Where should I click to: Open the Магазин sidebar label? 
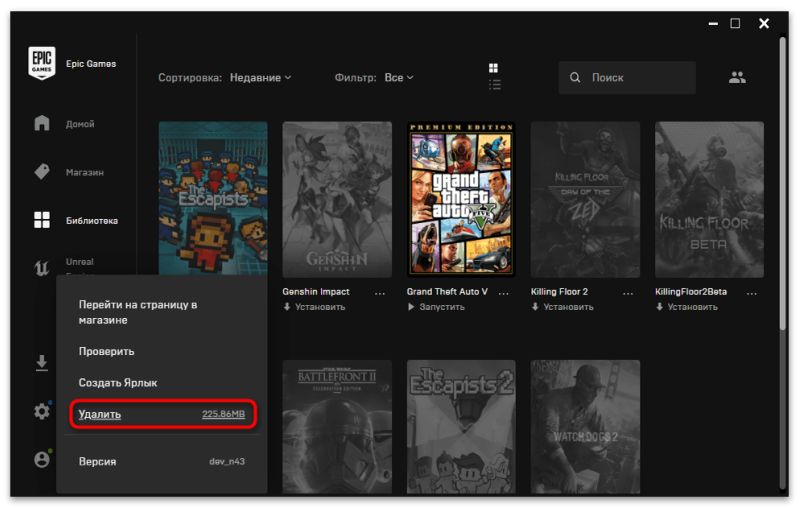tap(85, 172)
